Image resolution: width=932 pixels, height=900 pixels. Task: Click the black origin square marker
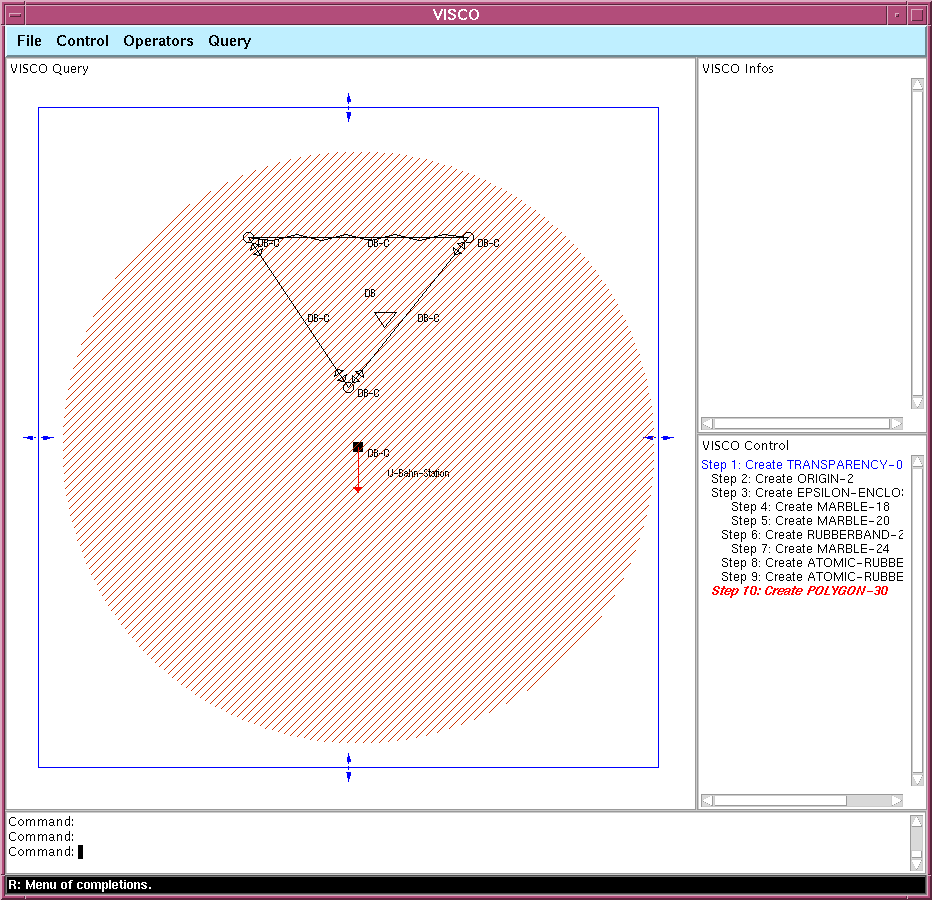tap(358, 446)
